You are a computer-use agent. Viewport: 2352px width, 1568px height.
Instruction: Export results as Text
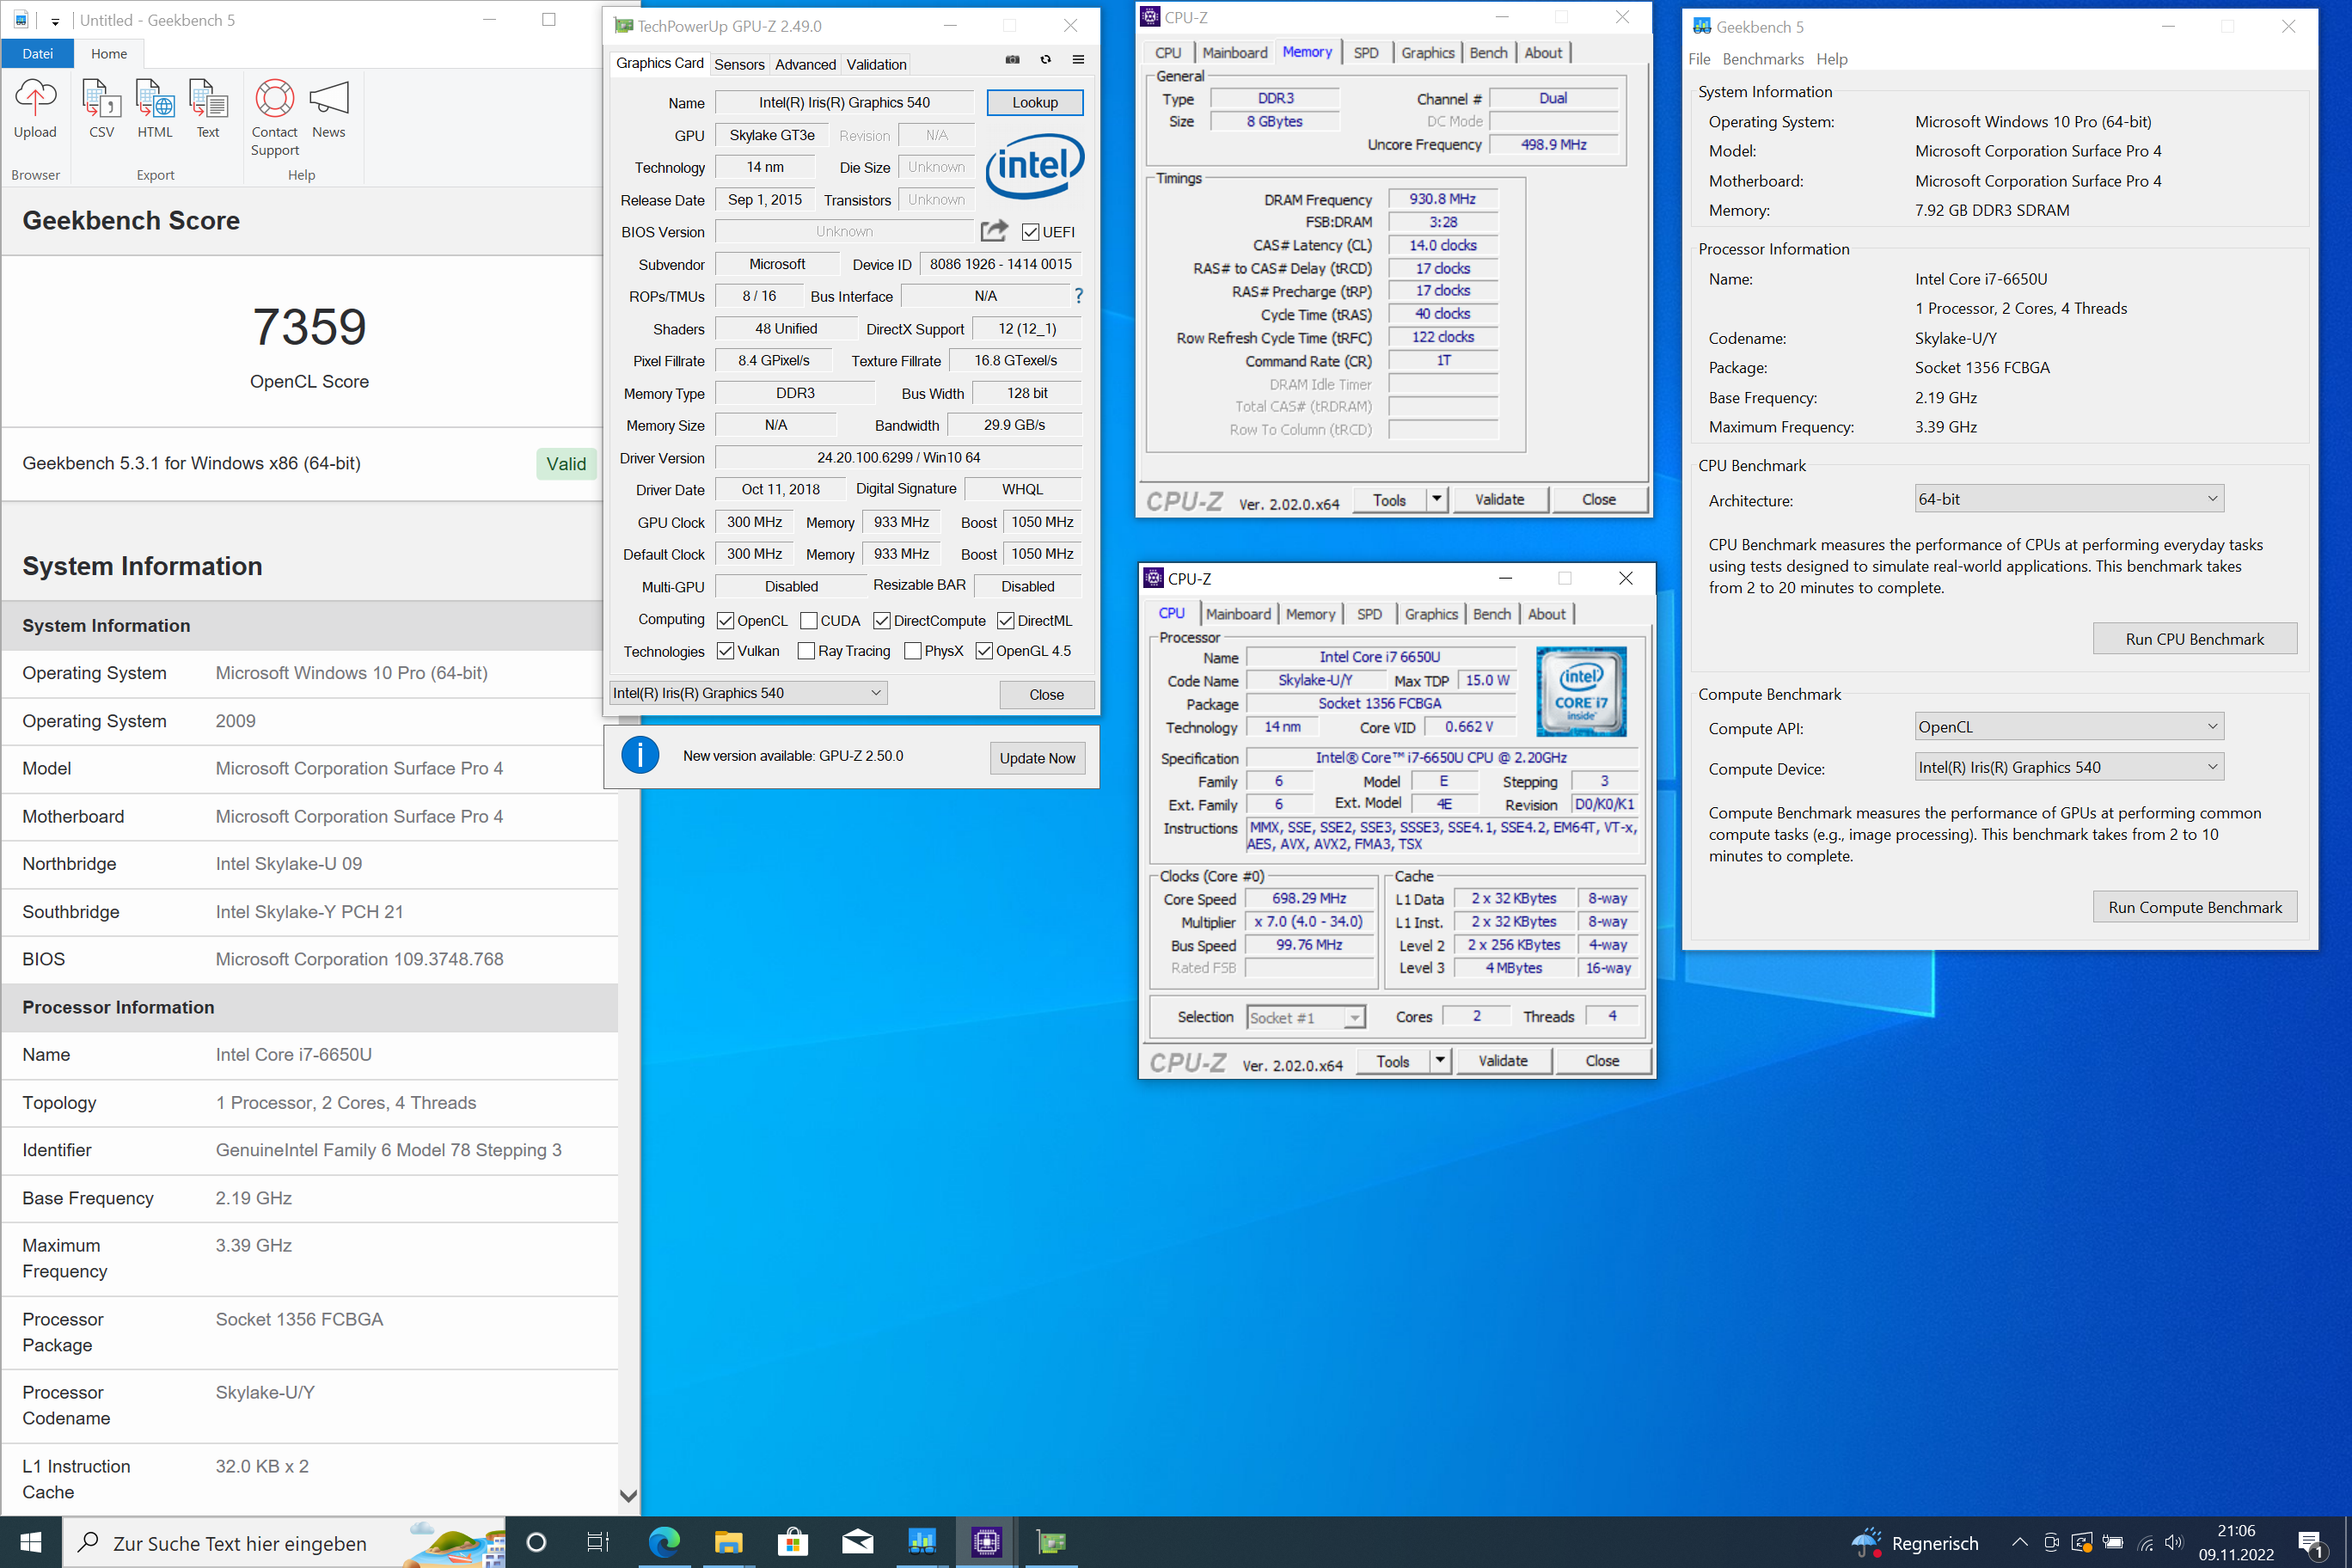[x=208, y=109]
